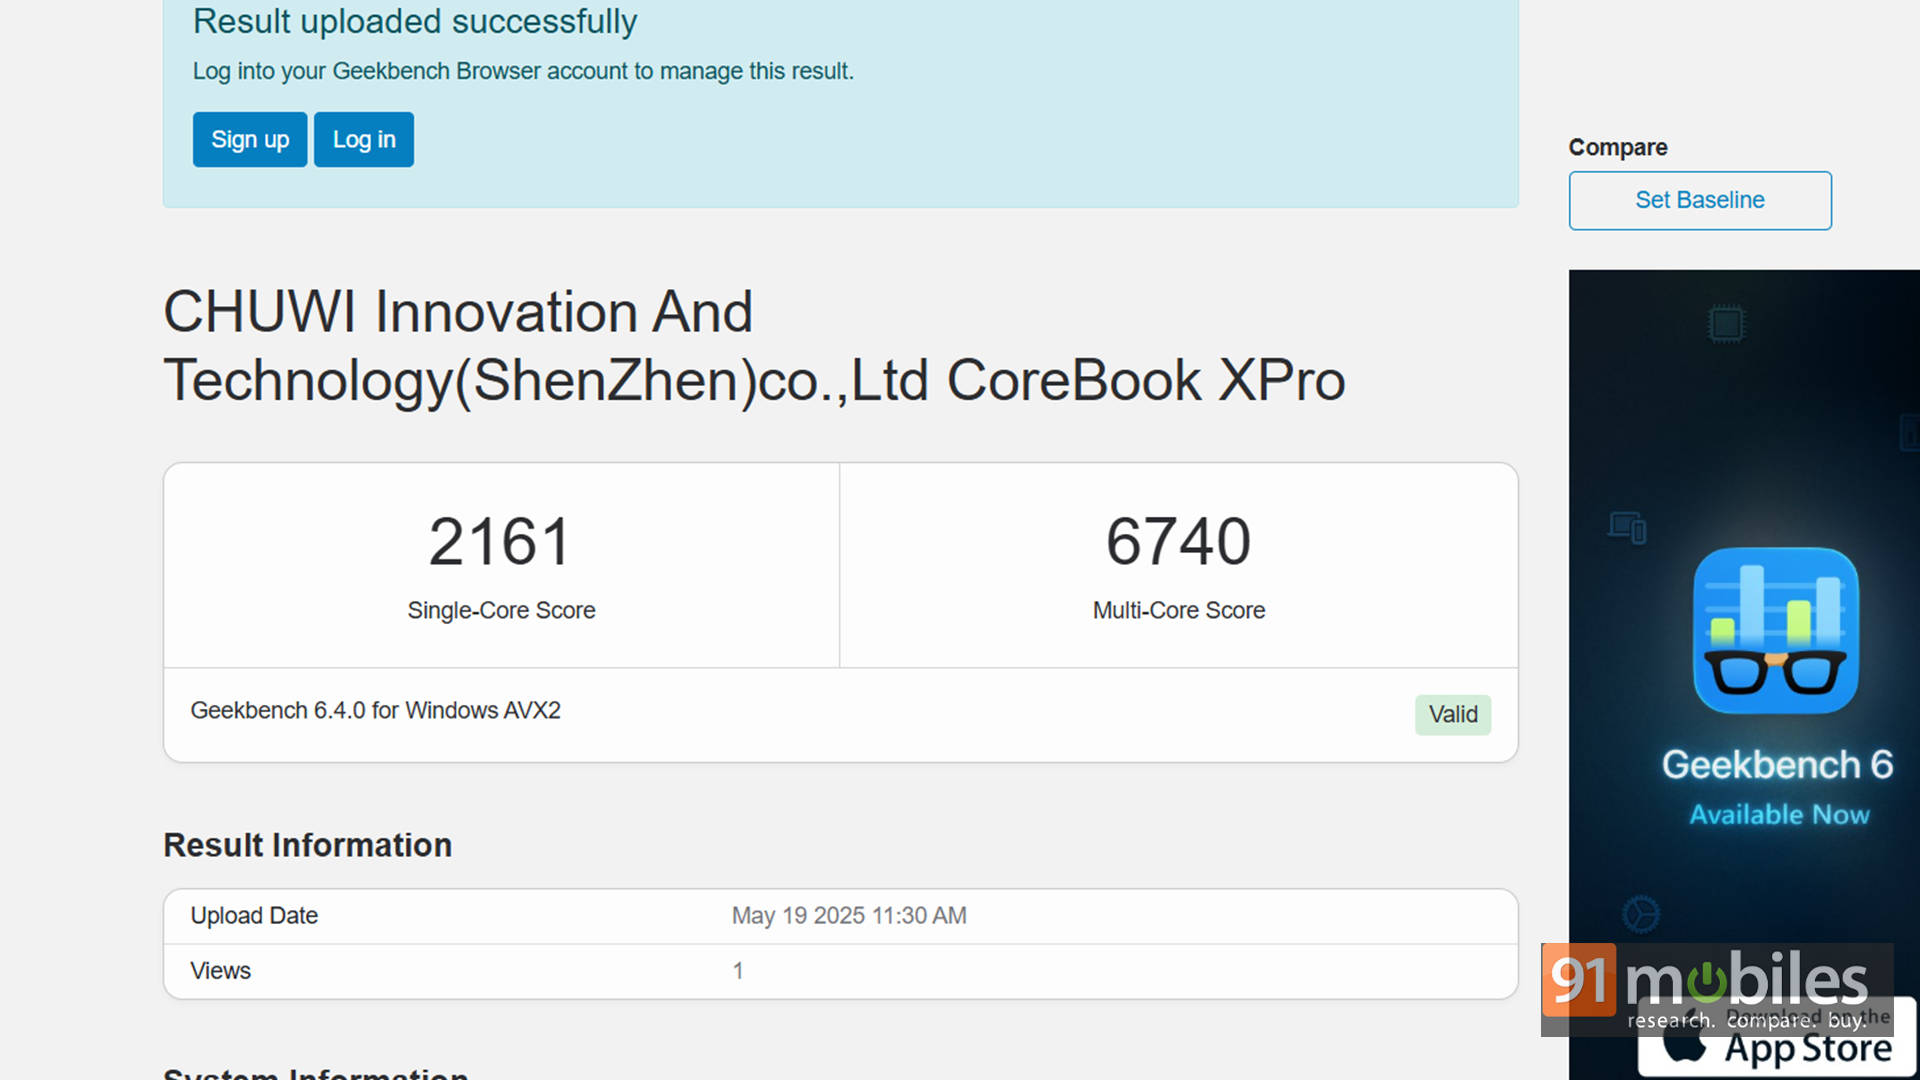Click the Sign up button
The height and width of the screenshot is (1080, 1920).
pyautogui.click(x=250, y=140)
